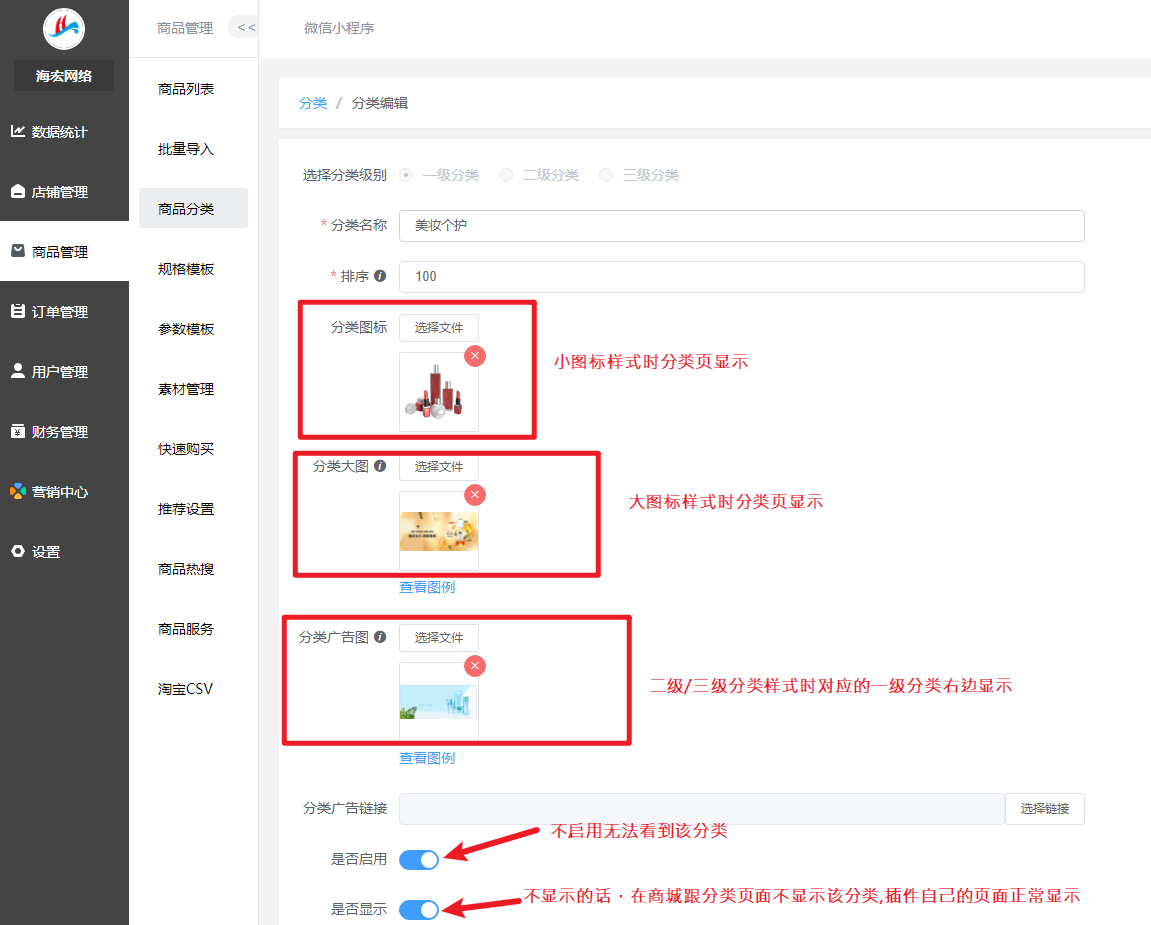Screen dimensions: 1151x925
Task: Click the 选择链接 button
Action: click(1045, 808)
